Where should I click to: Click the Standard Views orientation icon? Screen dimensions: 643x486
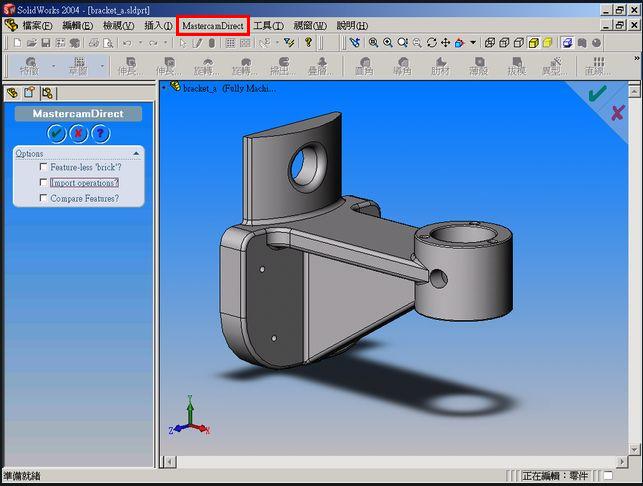tap(460, 42)
